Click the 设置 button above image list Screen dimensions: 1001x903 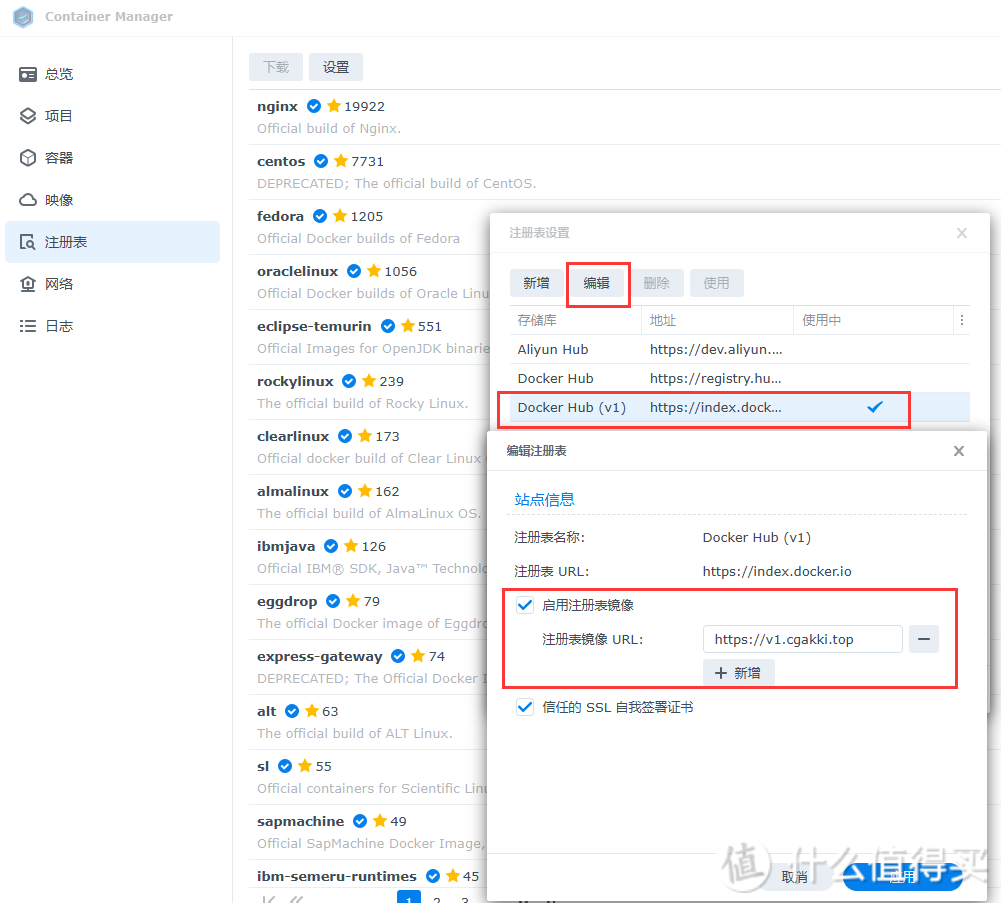point(336,67)
